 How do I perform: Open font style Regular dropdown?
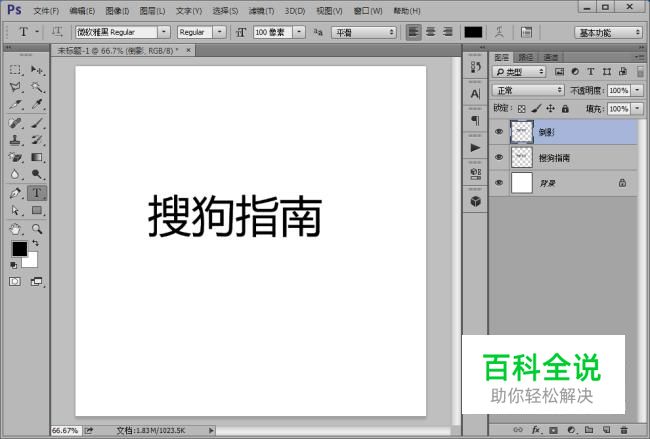click(x=220, y=32)
